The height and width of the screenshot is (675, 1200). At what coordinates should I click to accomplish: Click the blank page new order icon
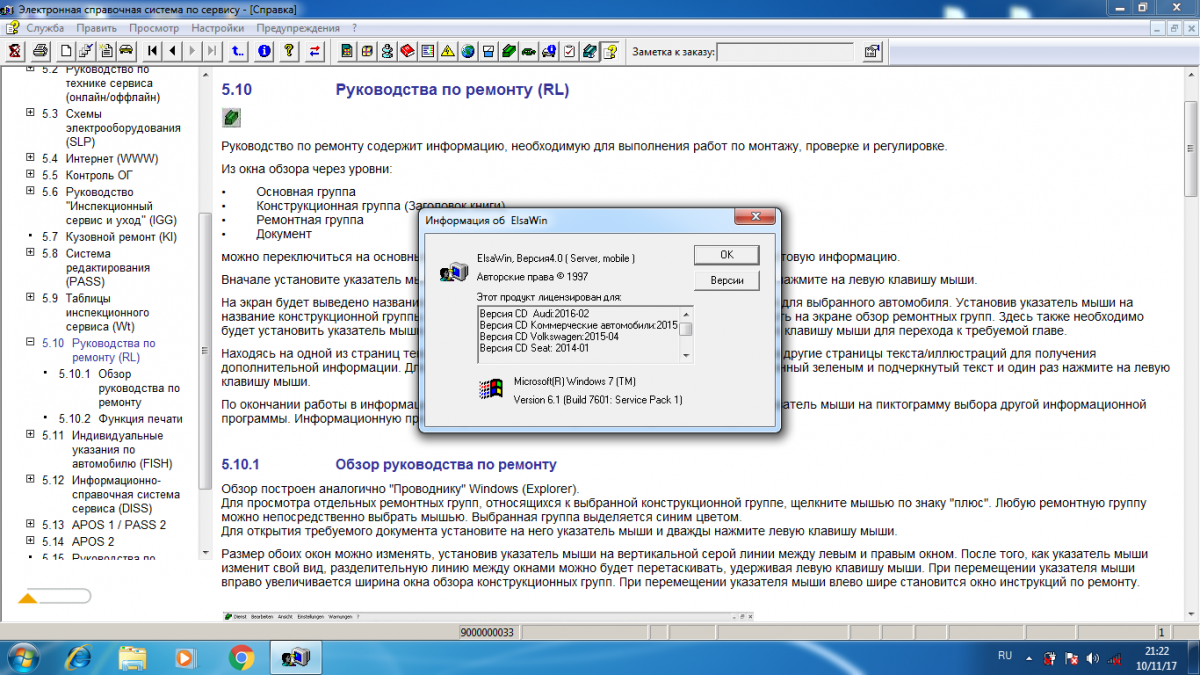tap(66, 50)
